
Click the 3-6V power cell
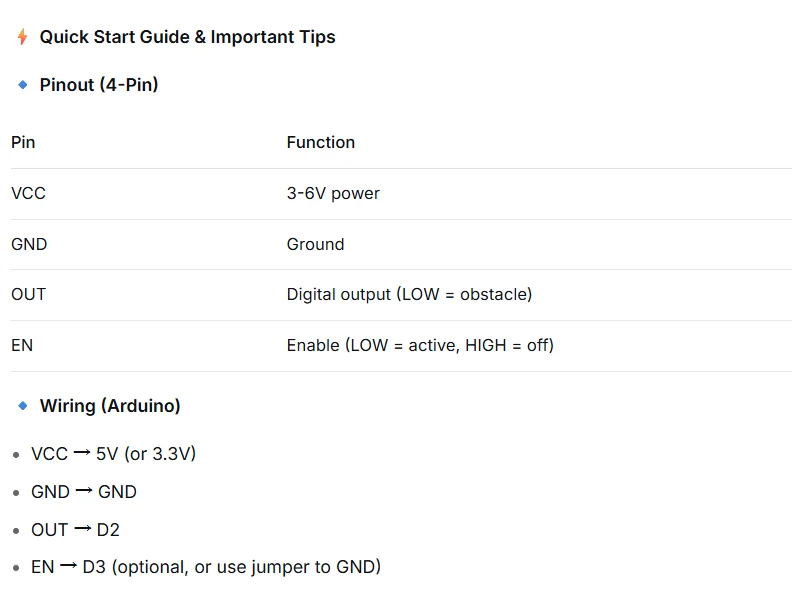tap(333, 193)
